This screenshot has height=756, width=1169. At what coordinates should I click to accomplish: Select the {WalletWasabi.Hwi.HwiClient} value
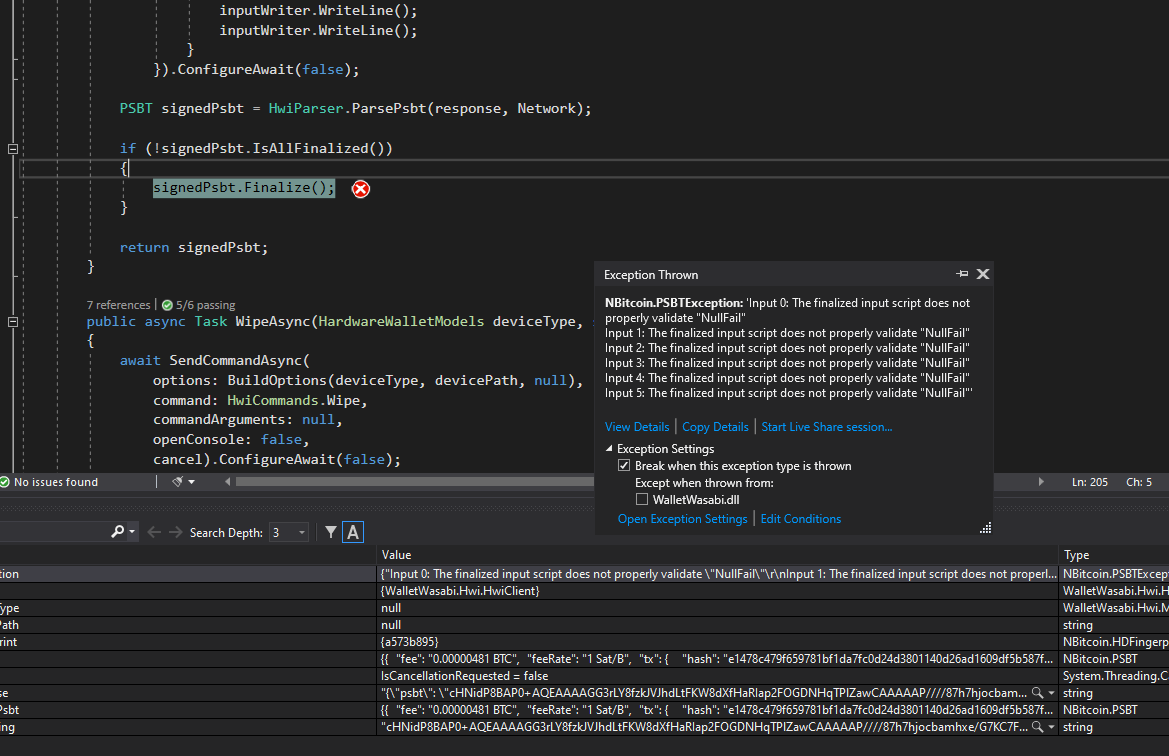pyautogui.click(x=460, y=590)
